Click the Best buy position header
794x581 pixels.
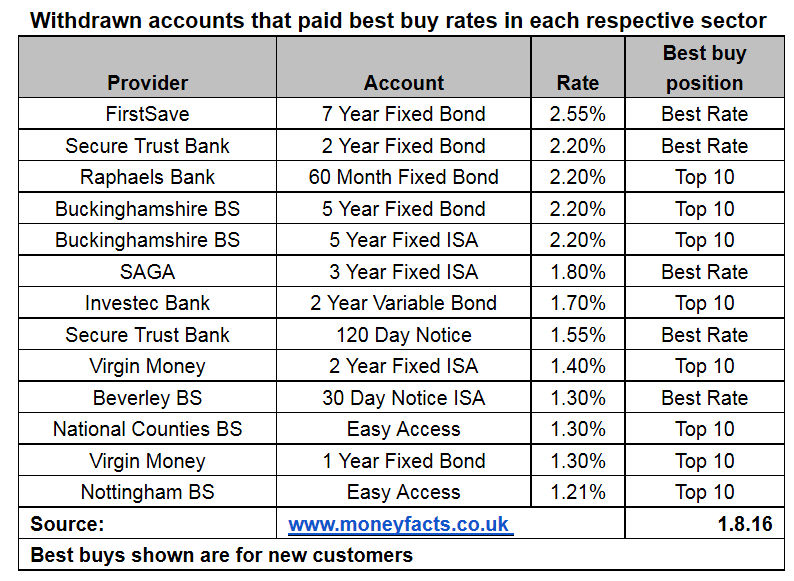pyautogui.click(x=704, y=68)
